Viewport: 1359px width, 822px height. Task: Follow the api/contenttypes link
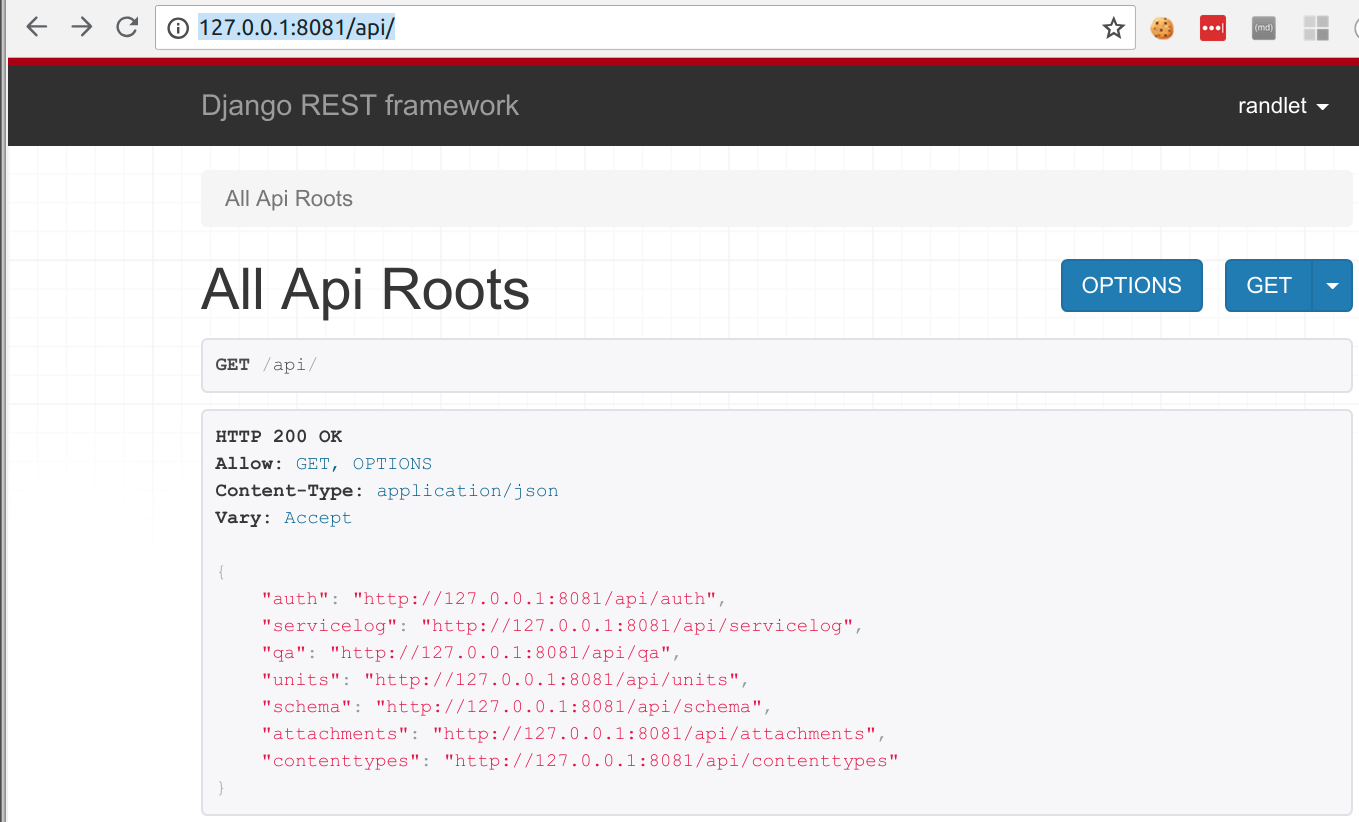point(671,761)
